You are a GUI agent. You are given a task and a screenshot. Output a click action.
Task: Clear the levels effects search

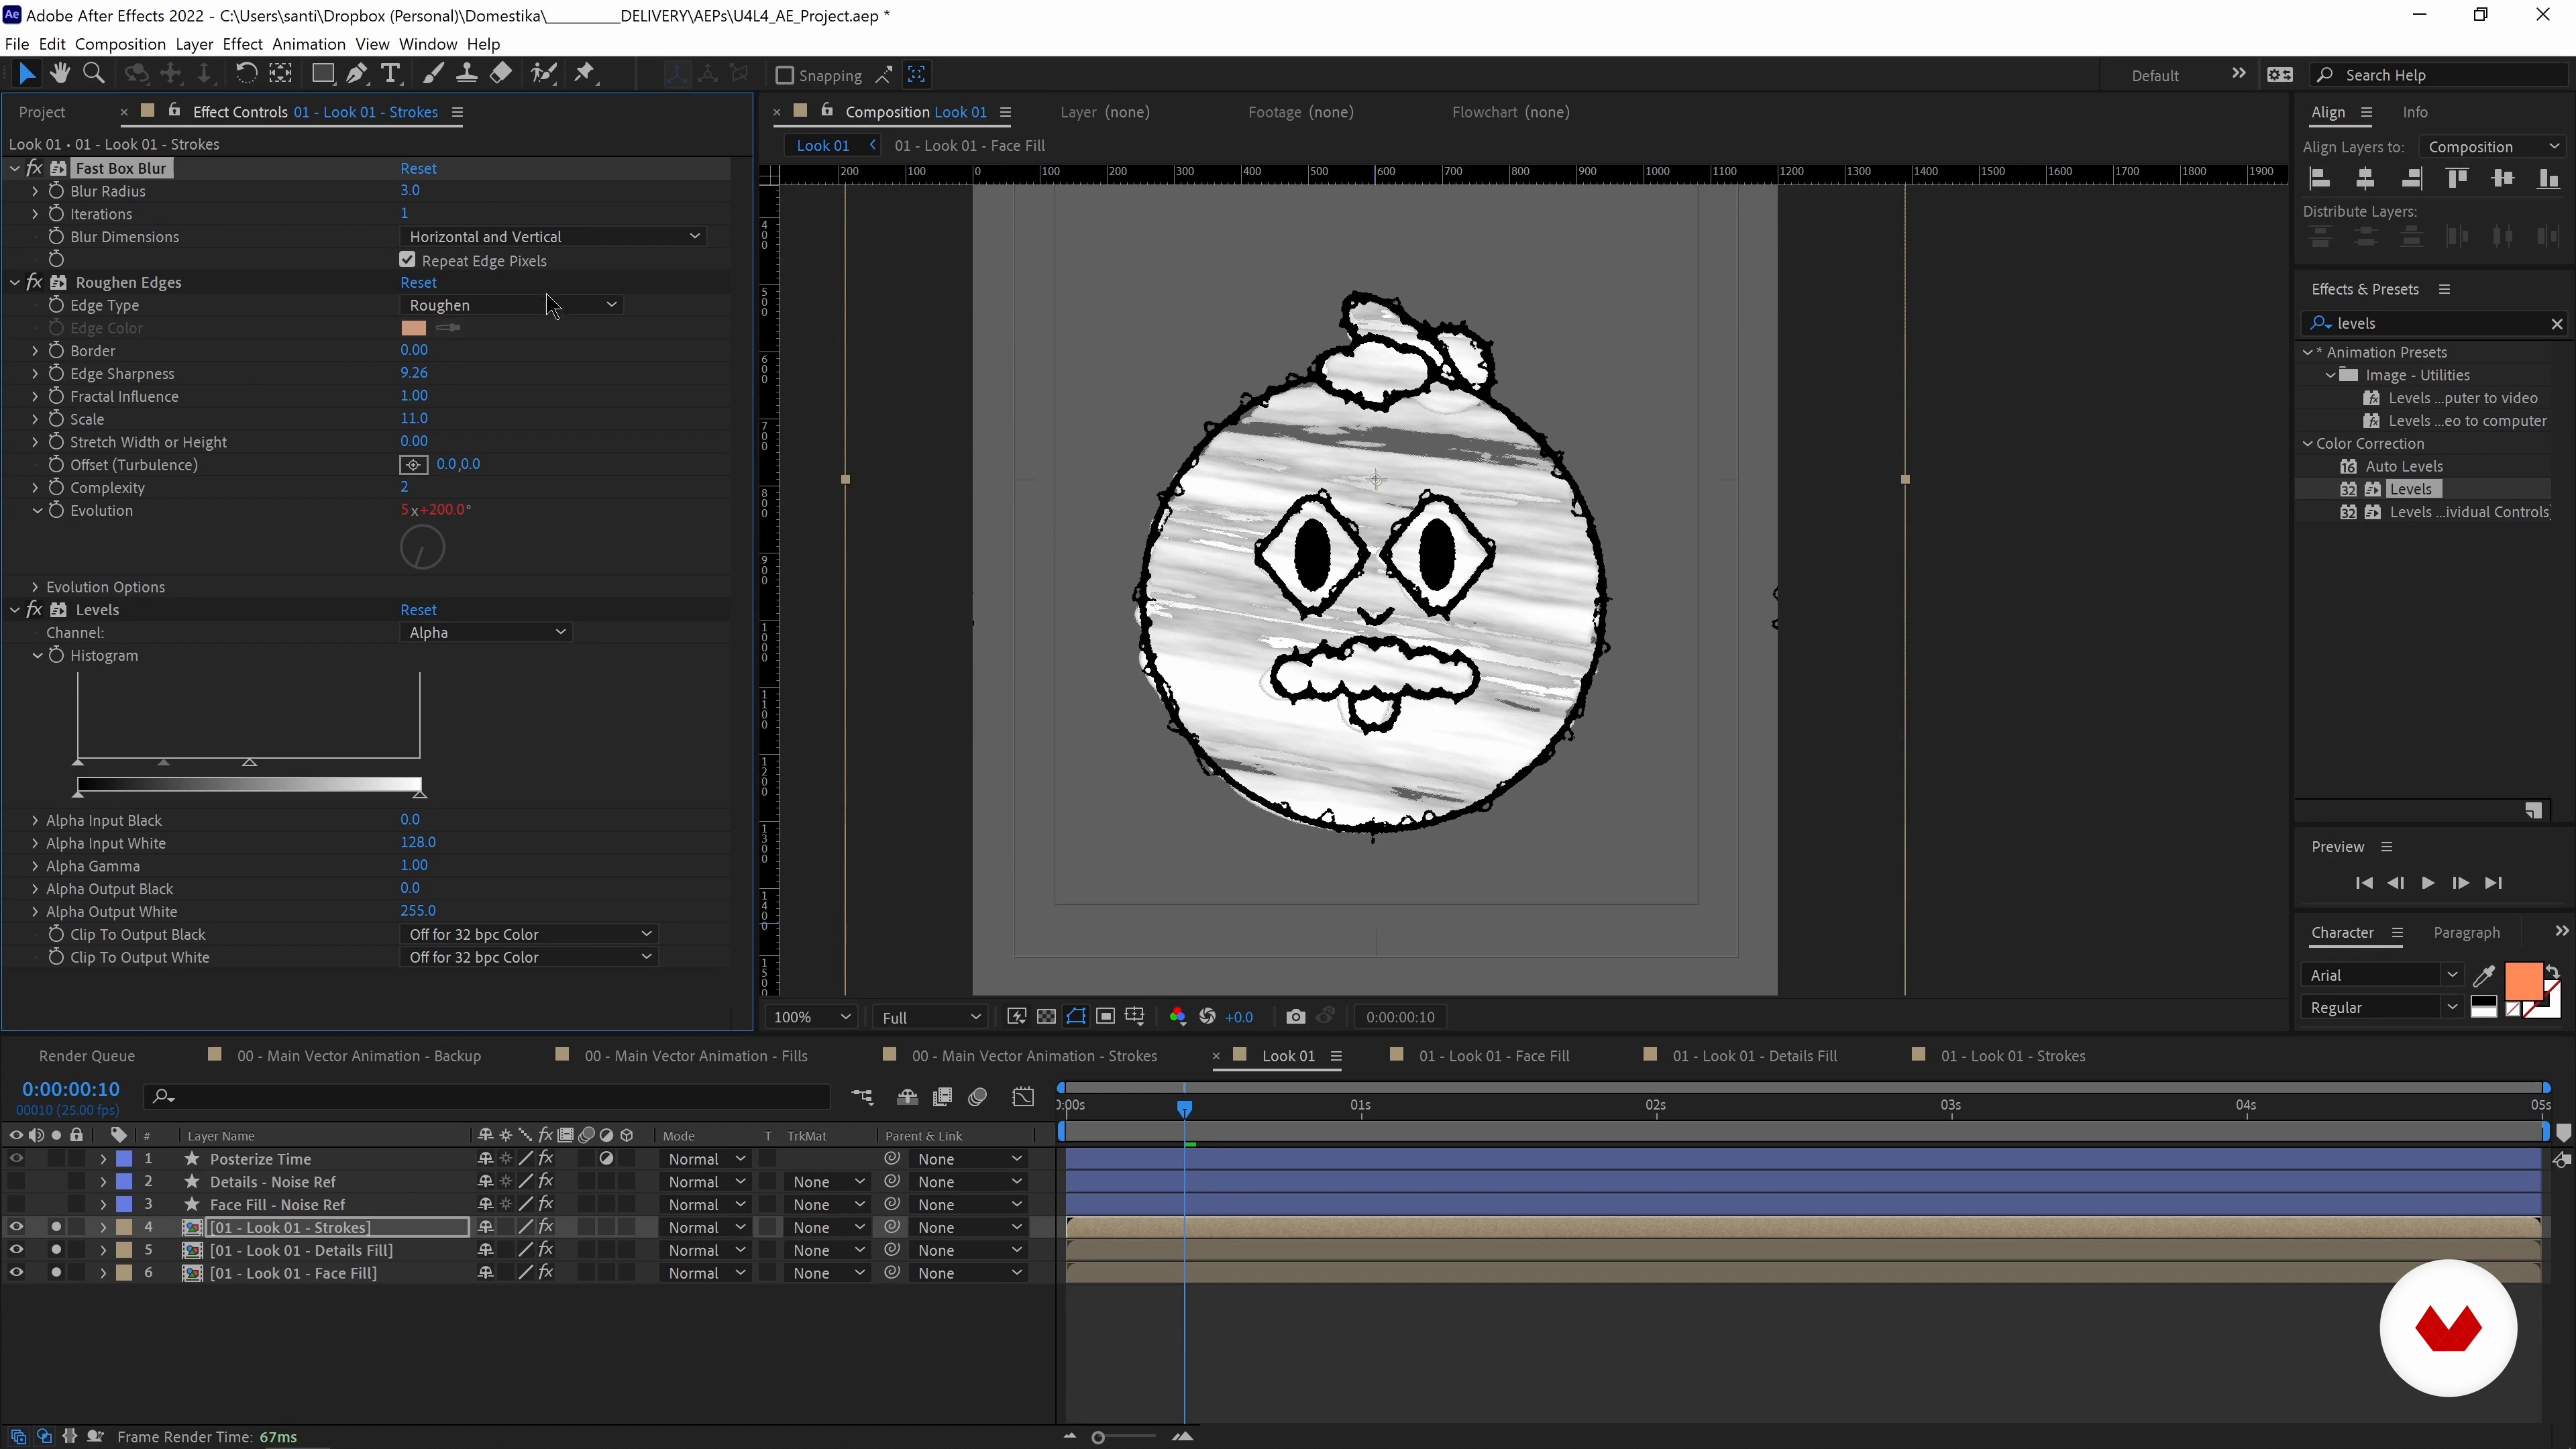pos(2557,324)
